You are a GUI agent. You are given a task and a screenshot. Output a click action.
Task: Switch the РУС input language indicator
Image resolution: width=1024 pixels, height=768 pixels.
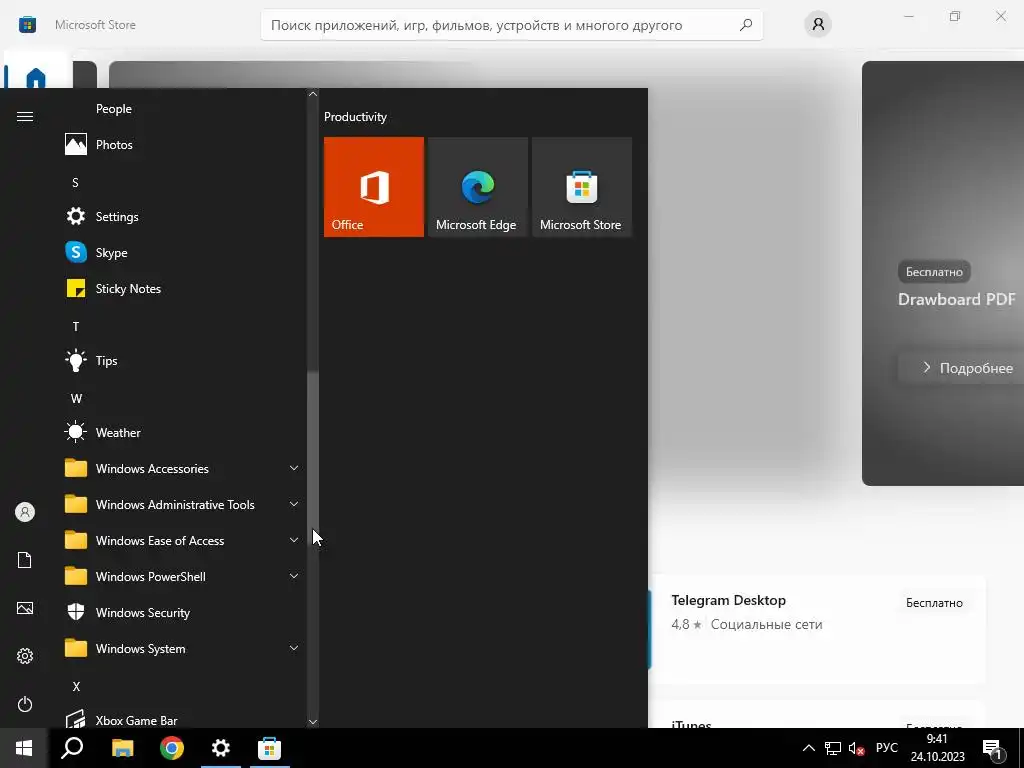pyautogui.click(x=886, y=748)
